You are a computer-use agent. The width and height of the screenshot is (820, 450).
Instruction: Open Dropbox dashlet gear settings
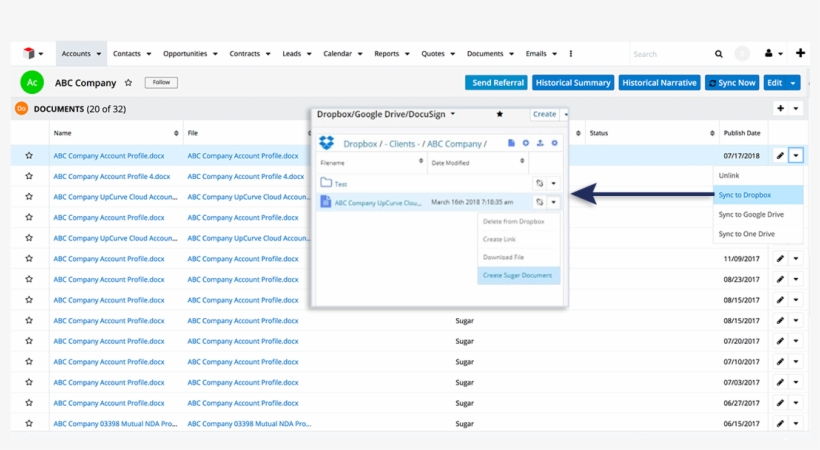(x=554, y=143)
